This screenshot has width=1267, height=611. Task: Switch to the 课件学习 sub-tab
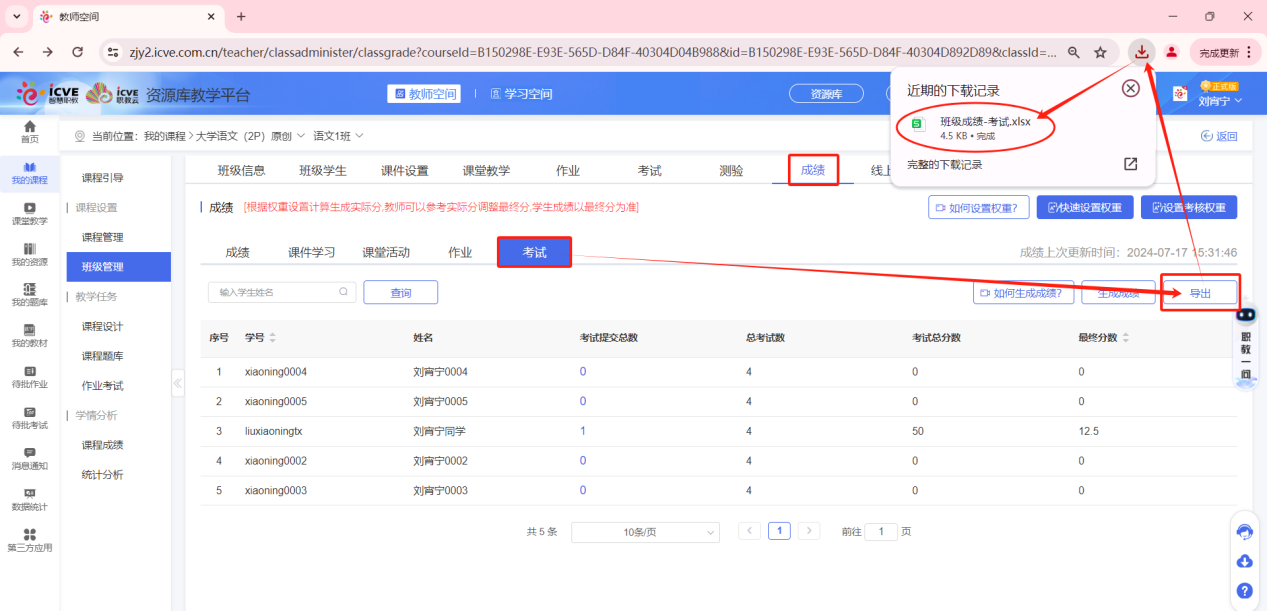[311, 252]
